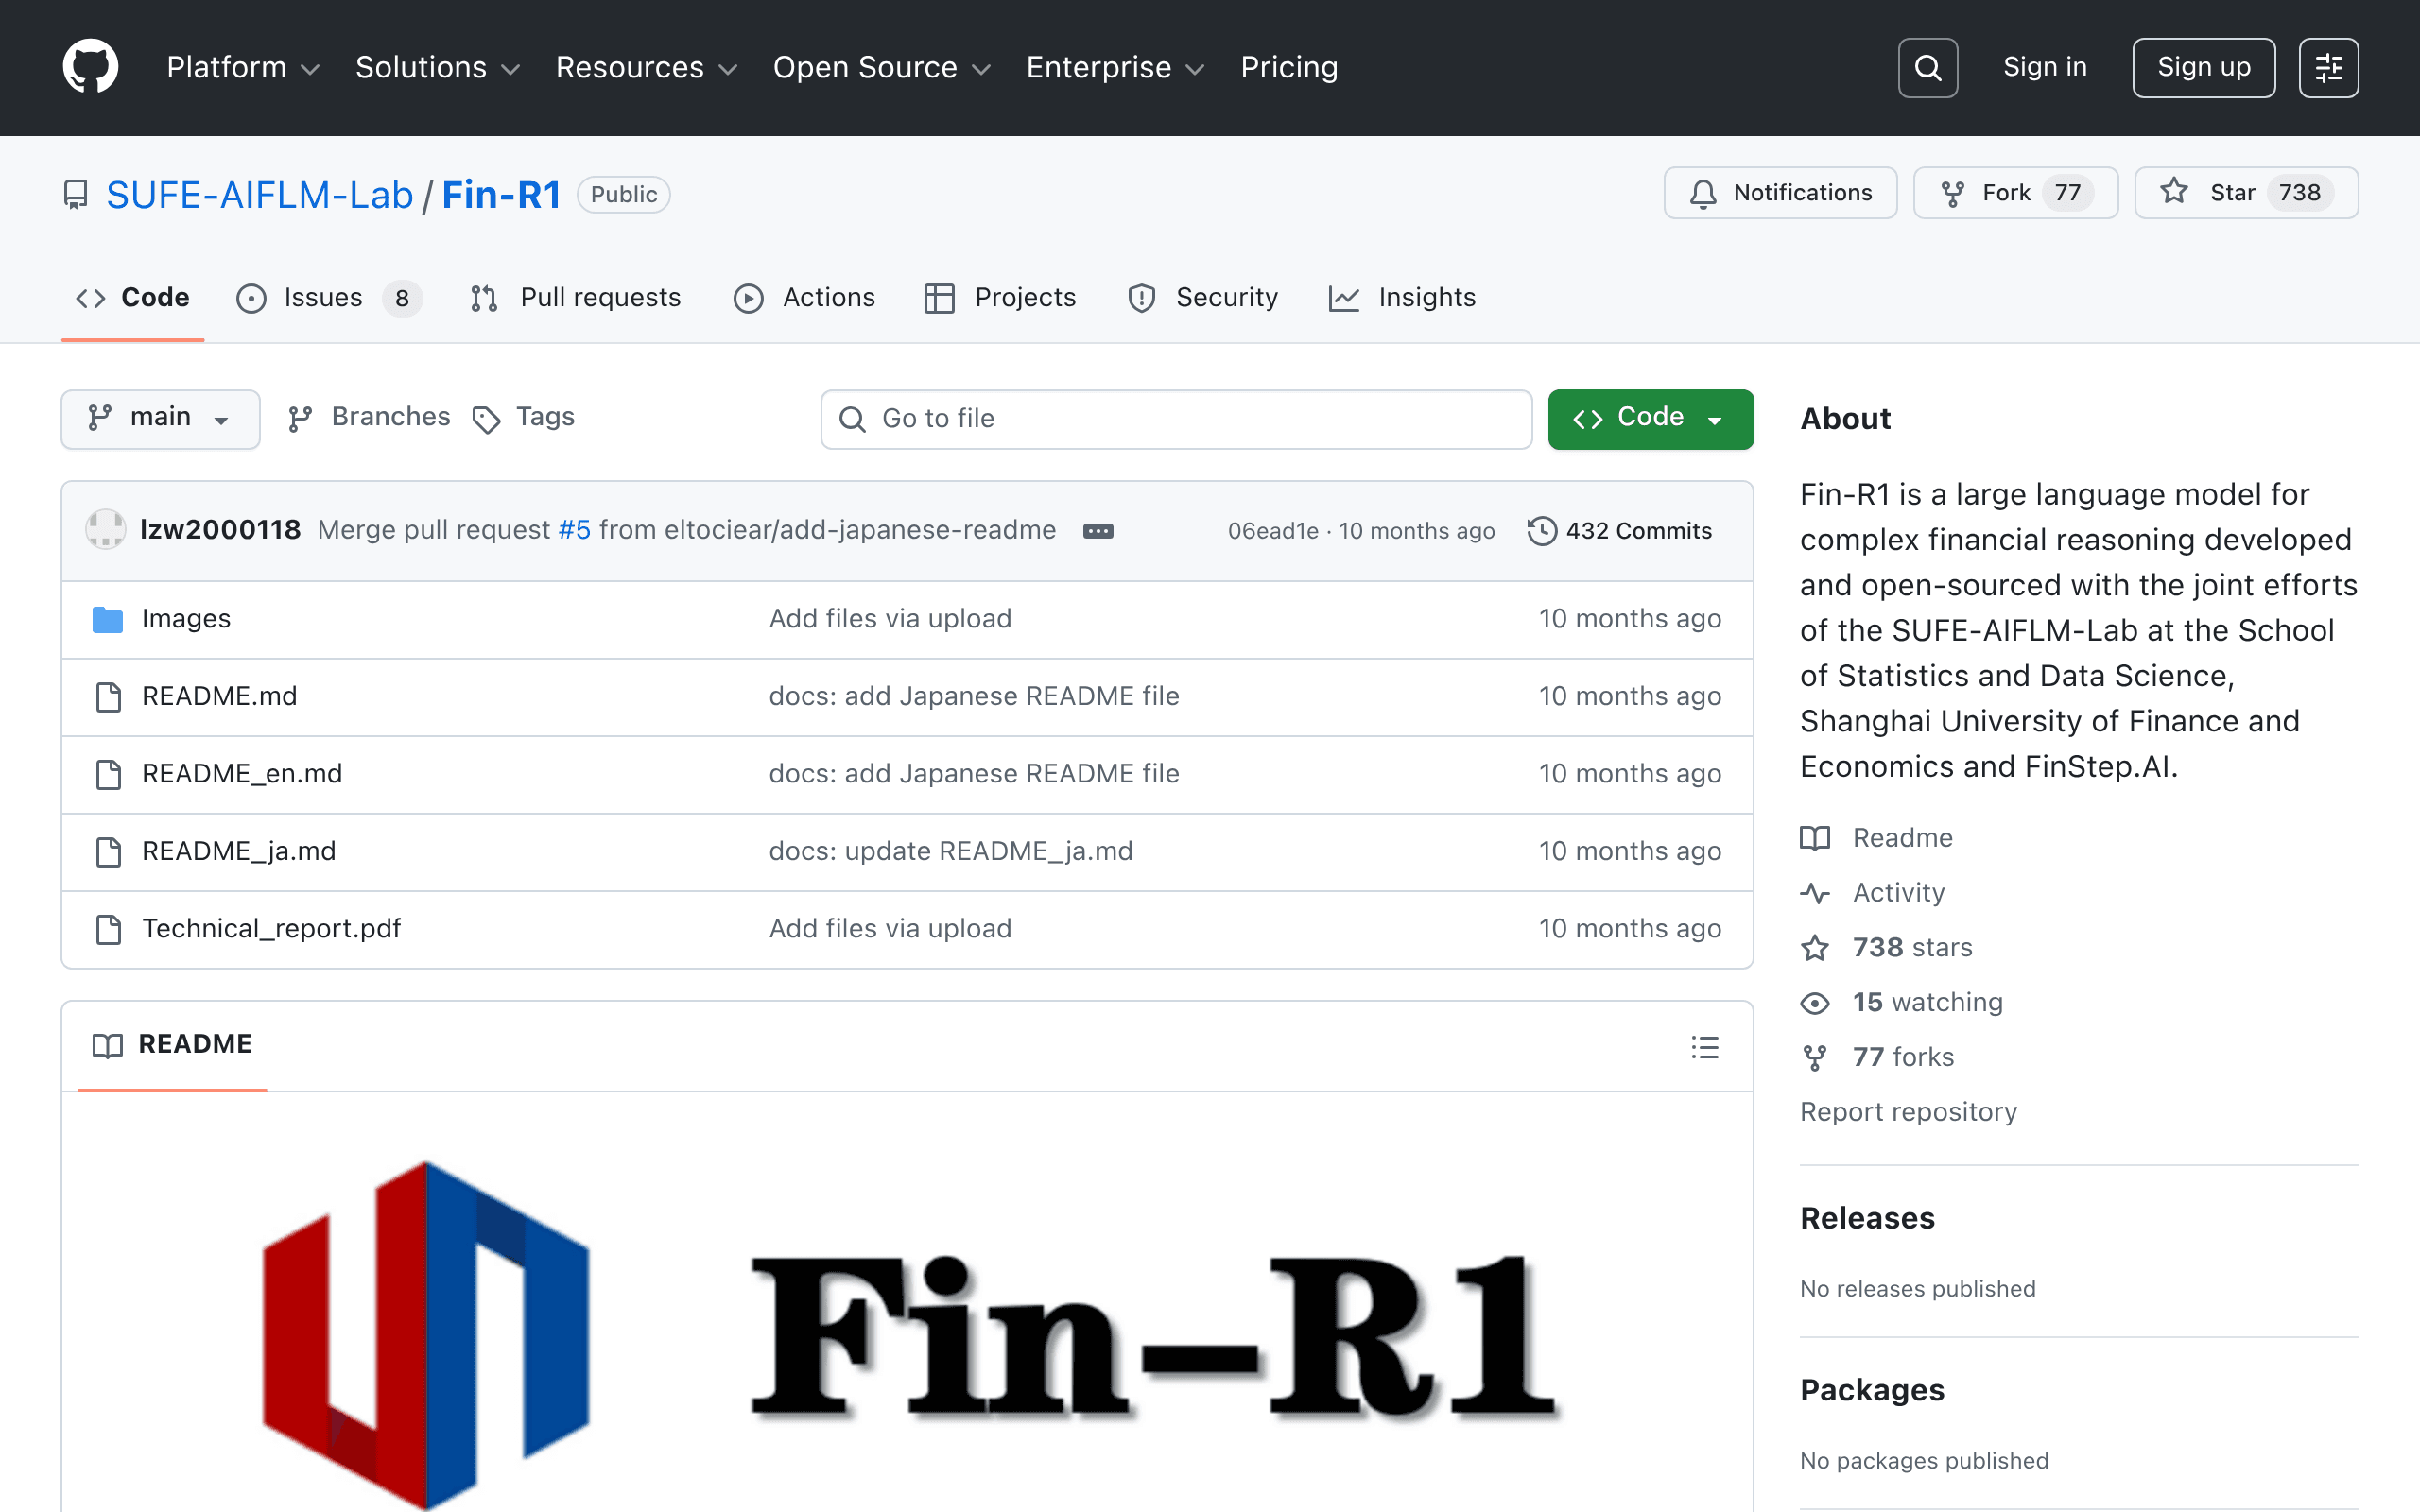Switch to Issues tab
Screen dimensions: 2420x1512
[x=329, y=298]
